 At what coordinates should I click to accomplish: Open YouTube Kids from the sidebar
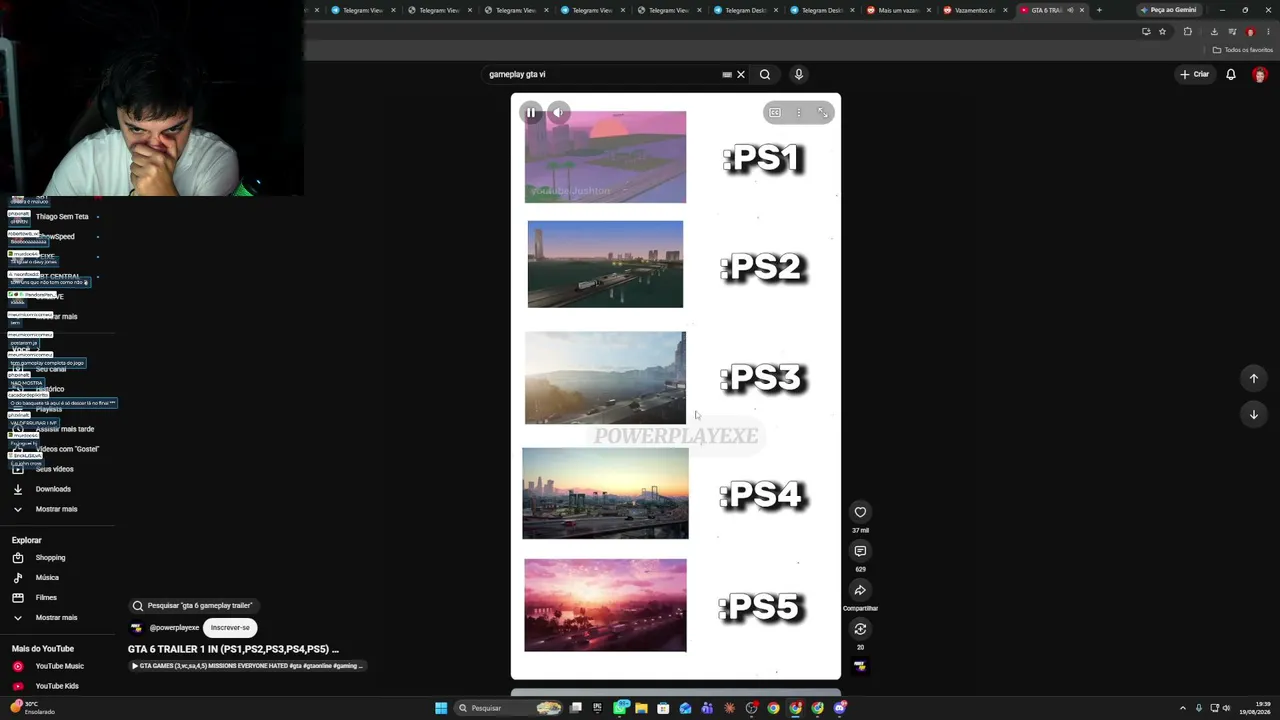(57, 686)
